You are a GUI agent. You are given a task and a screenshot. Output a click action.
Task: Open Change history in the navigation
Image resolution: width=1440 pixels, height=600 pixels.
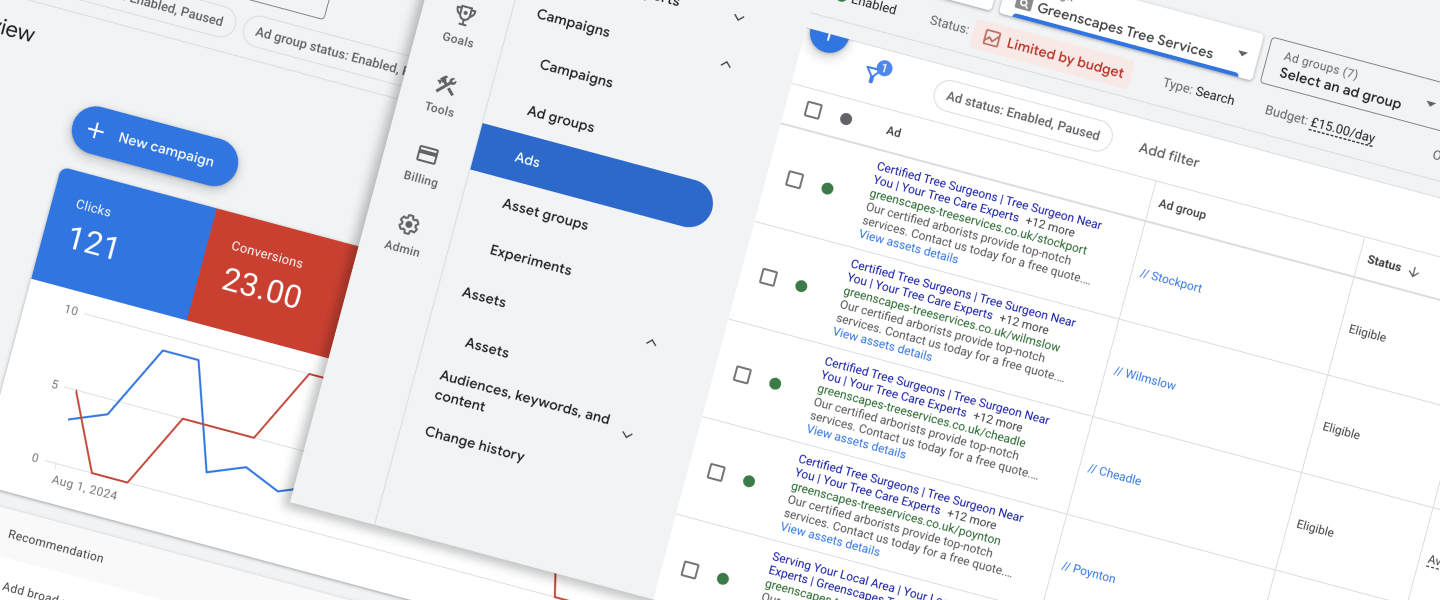(x=475, y=444)
